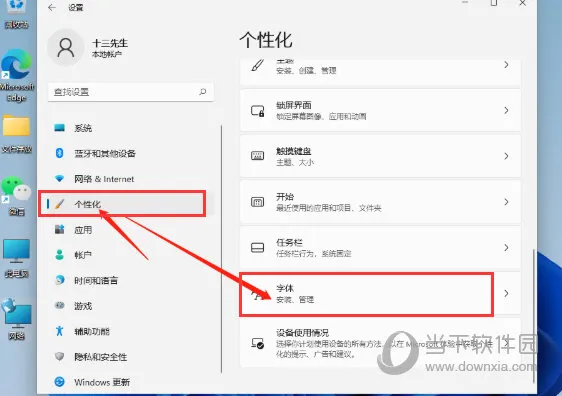Image resolution: width=562 pixels, height=396 pixels.
Task: Select 游戏 in the sidebar
Action: tap(130, 306)
